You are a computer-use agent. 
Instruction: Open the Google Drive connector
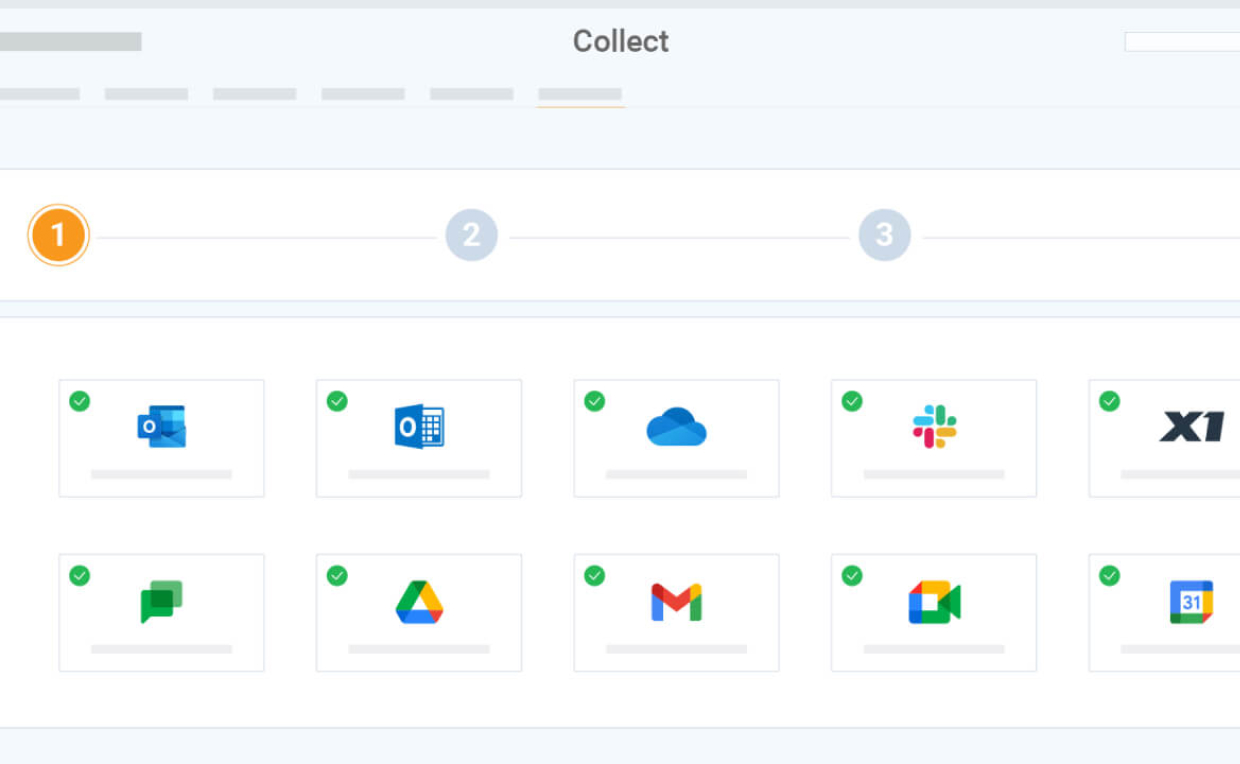click(x=418, y=600)
